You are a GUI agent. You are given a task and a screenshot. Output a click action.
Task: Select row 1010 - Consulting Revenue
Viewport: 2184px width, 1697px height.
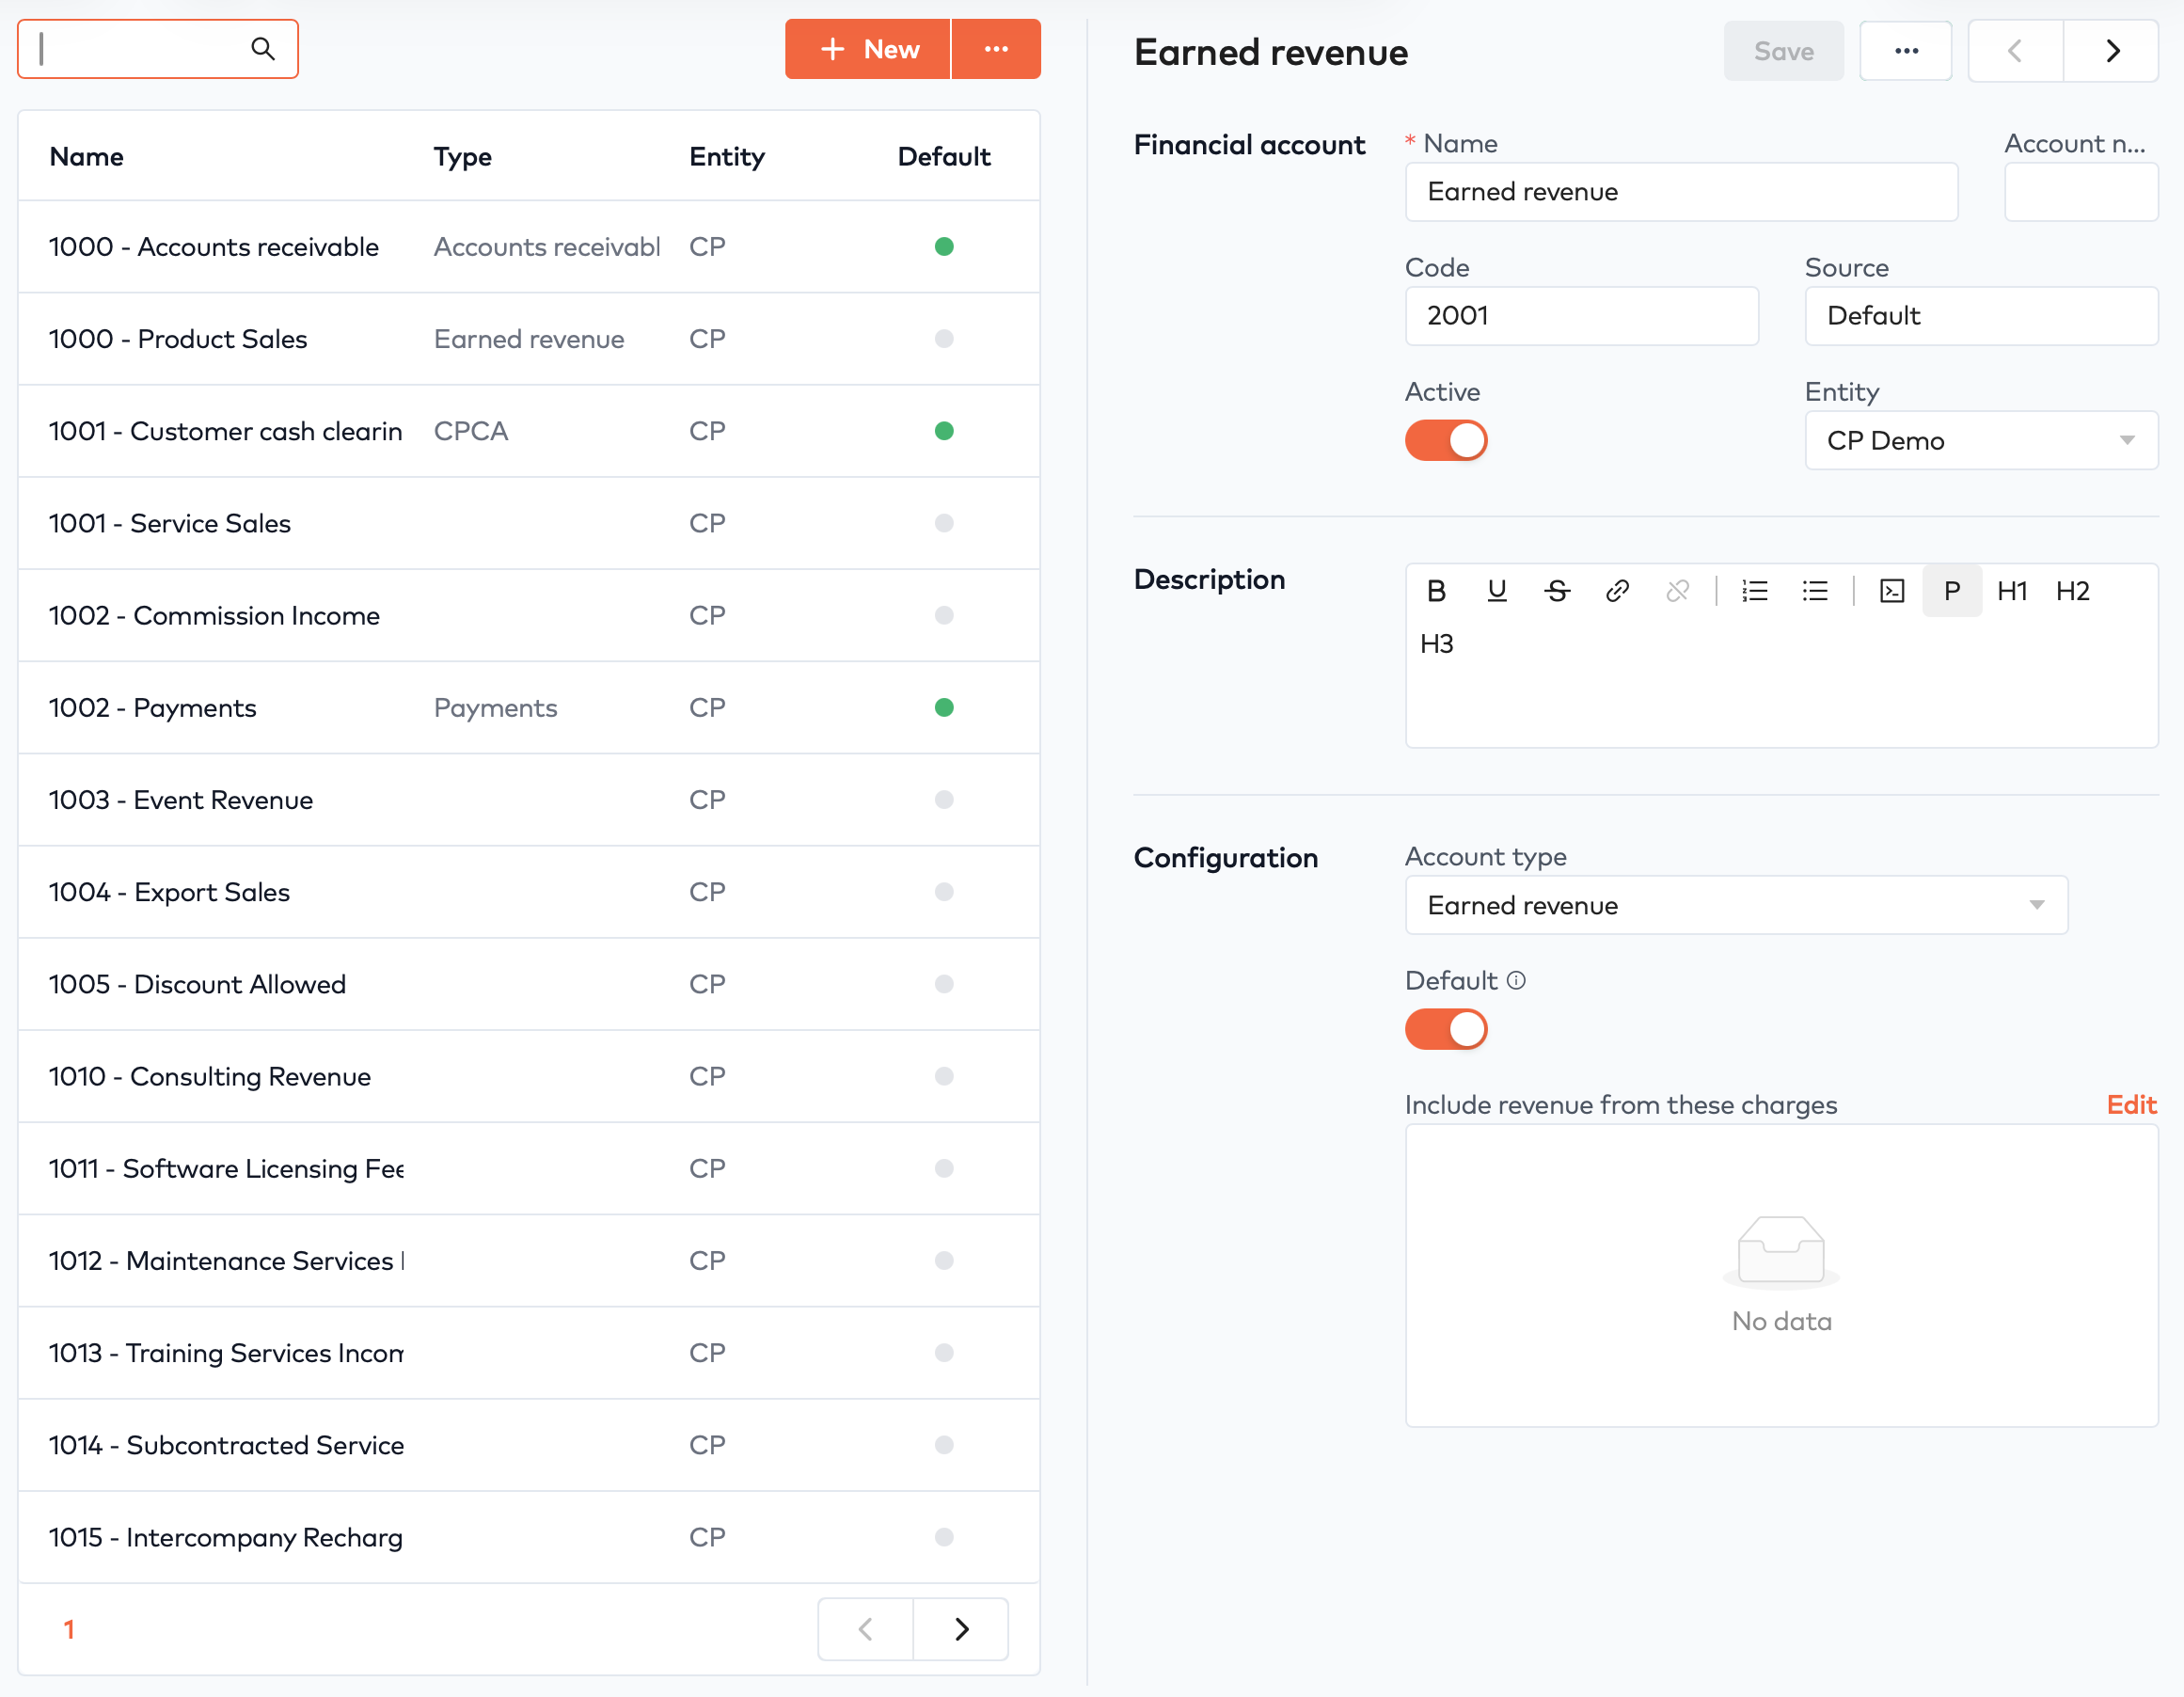tap(529, 1076)
